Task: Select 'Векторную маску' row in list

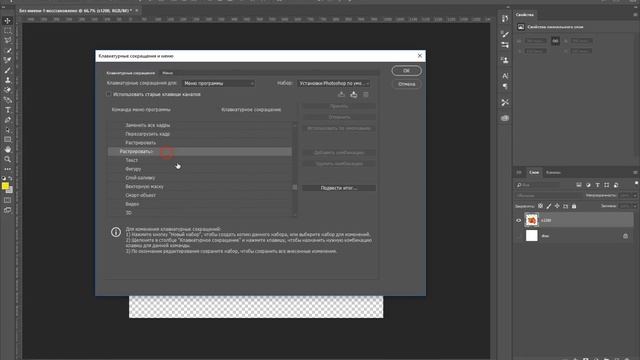Action: (200, 187)
